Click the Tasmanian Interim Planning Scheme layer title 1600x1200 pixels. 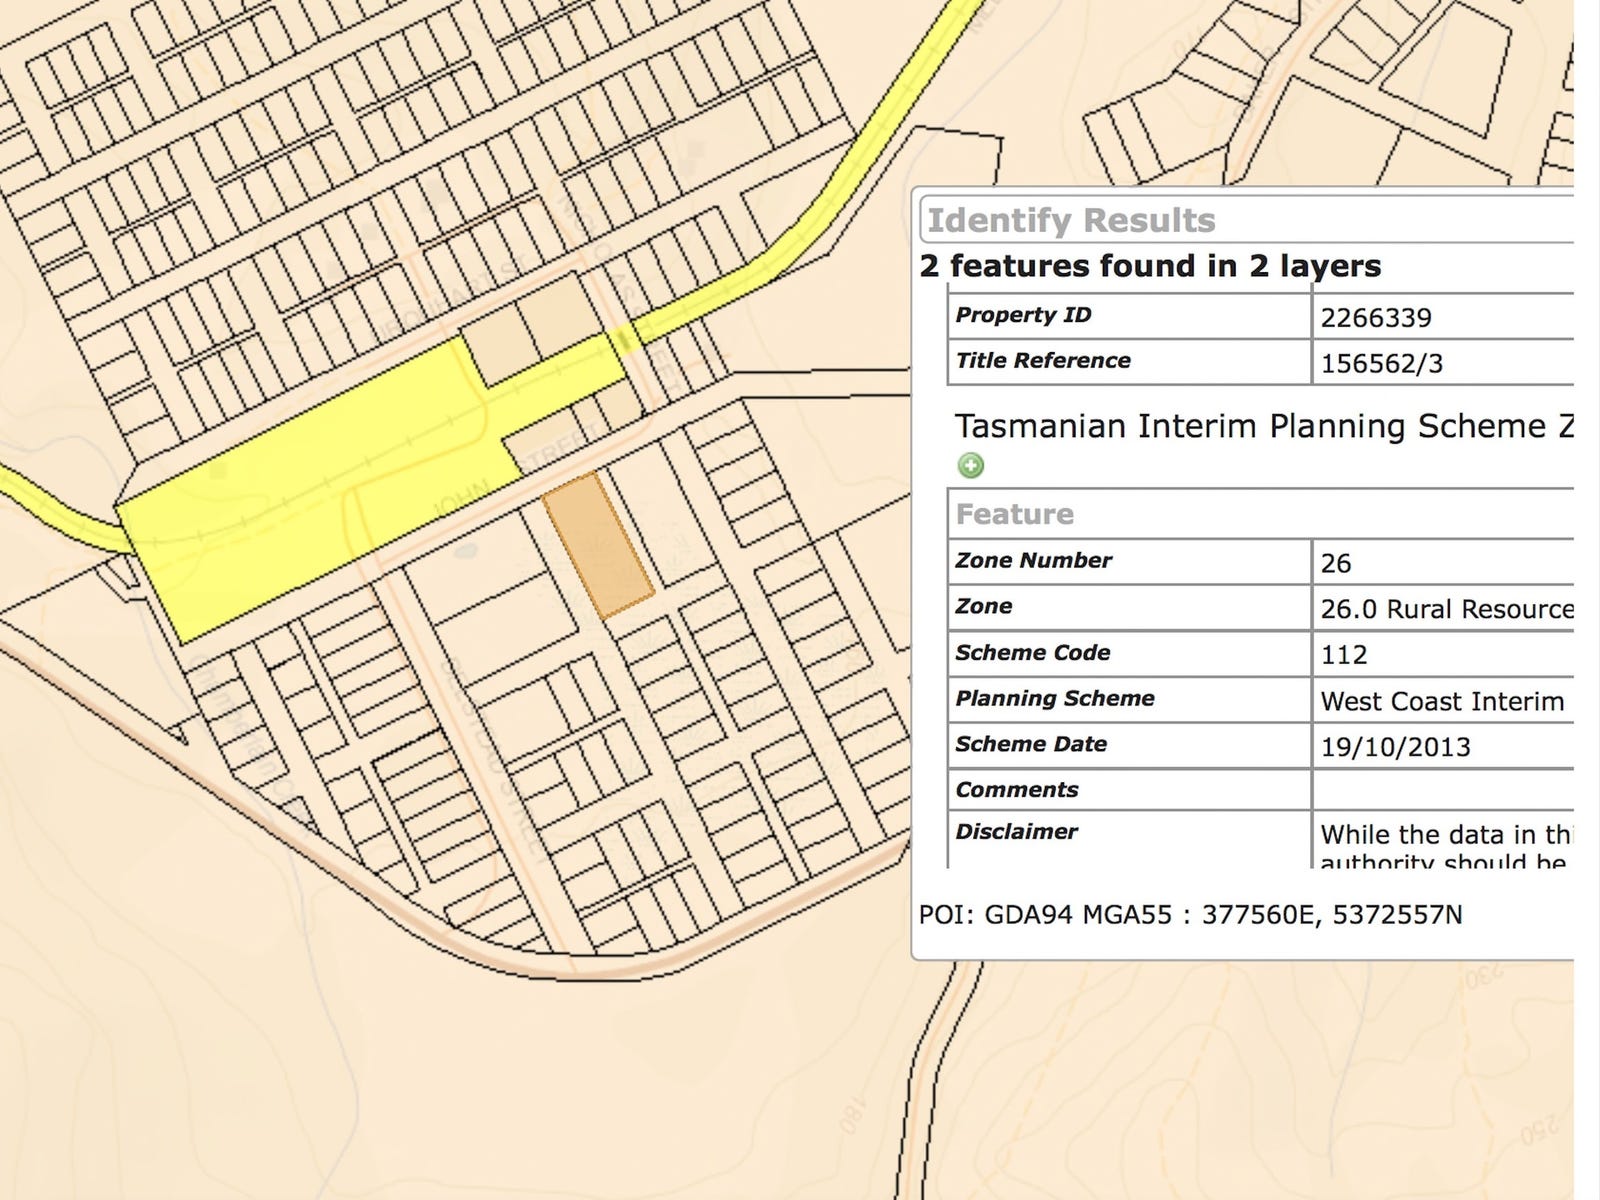coord(1264,427)
